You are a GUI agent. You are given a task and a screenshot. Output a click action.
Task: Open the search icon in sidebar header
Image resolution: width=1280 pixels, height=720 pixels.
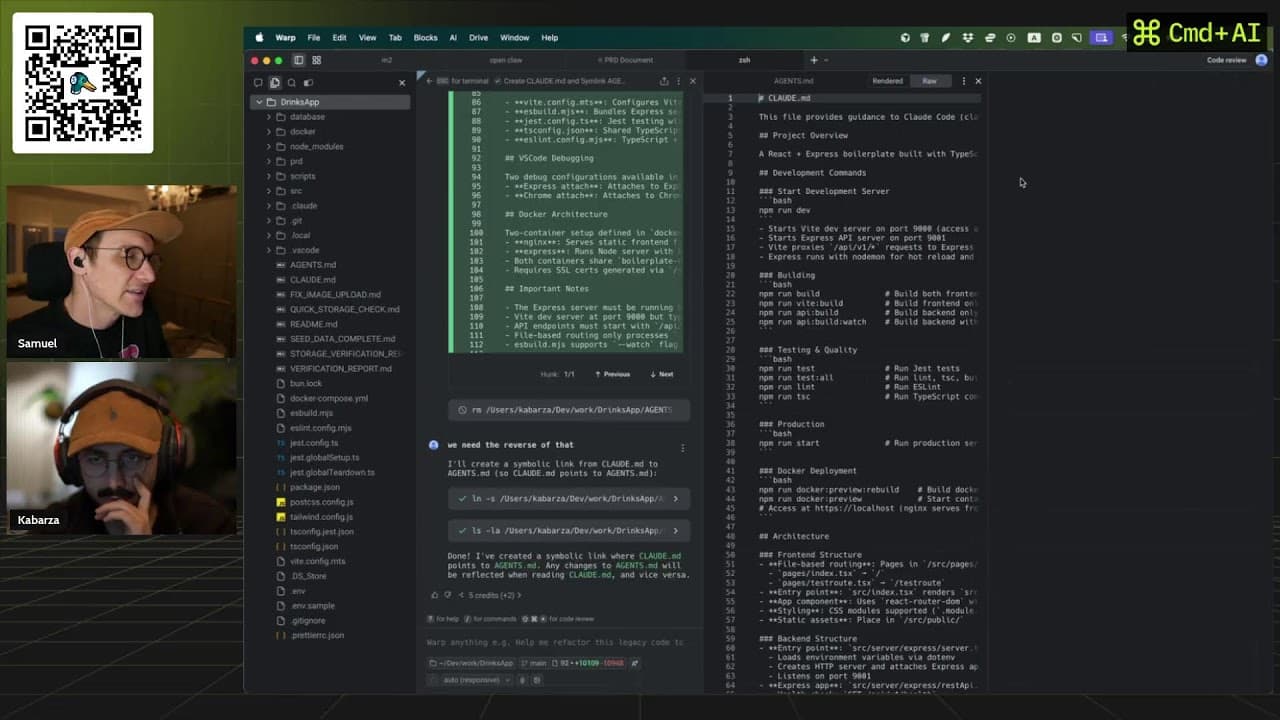pos(291,82)
